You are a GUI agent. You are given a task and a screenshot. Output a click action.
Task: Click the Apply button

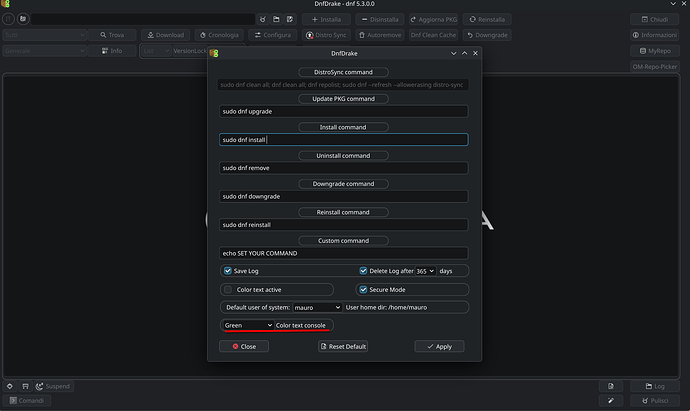coord(439,346)
